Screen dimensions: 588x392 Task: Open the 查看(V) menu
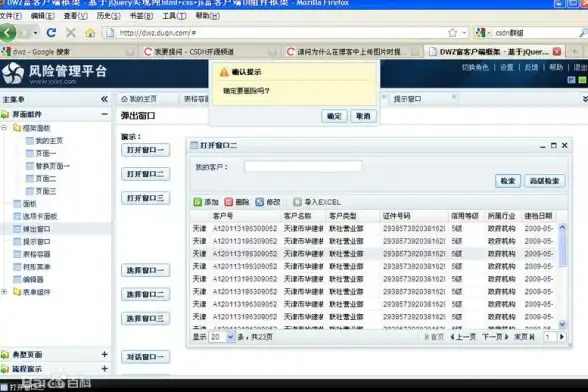pyautogui.click(x=75, y=16)
